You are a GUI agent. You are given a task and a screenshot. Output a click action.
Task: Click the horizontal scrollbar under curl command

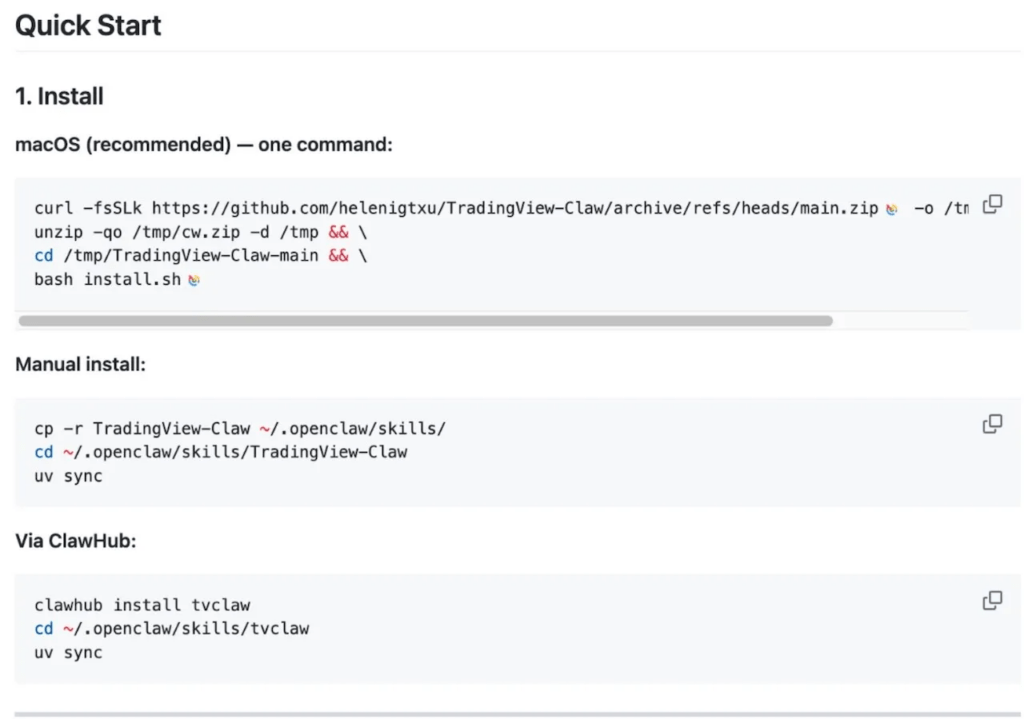pyautogui.click(x=425, y=321)
